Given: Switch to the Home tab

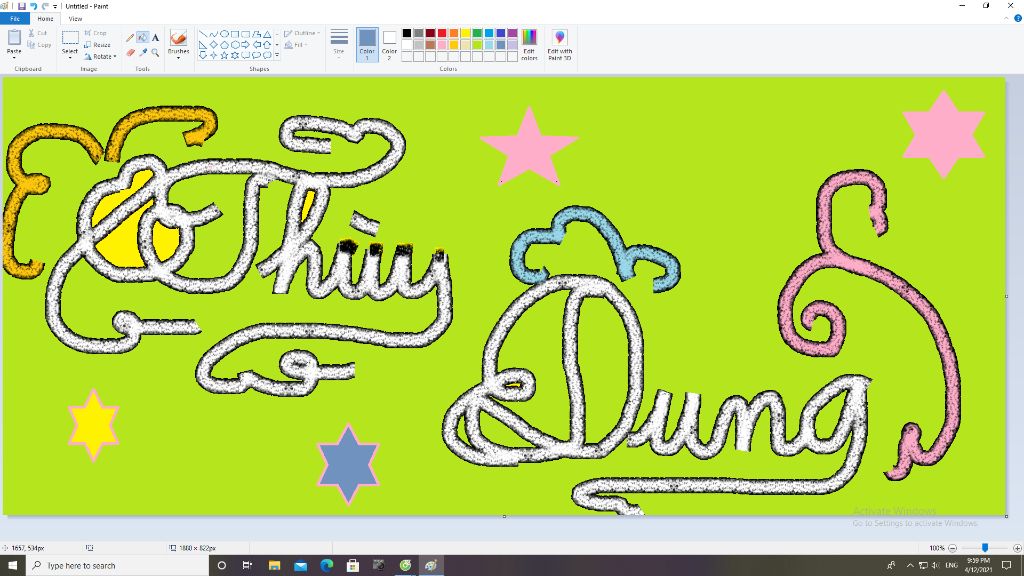Looking at the screenshot, I should pyautogui.click(x=45, y=19).
